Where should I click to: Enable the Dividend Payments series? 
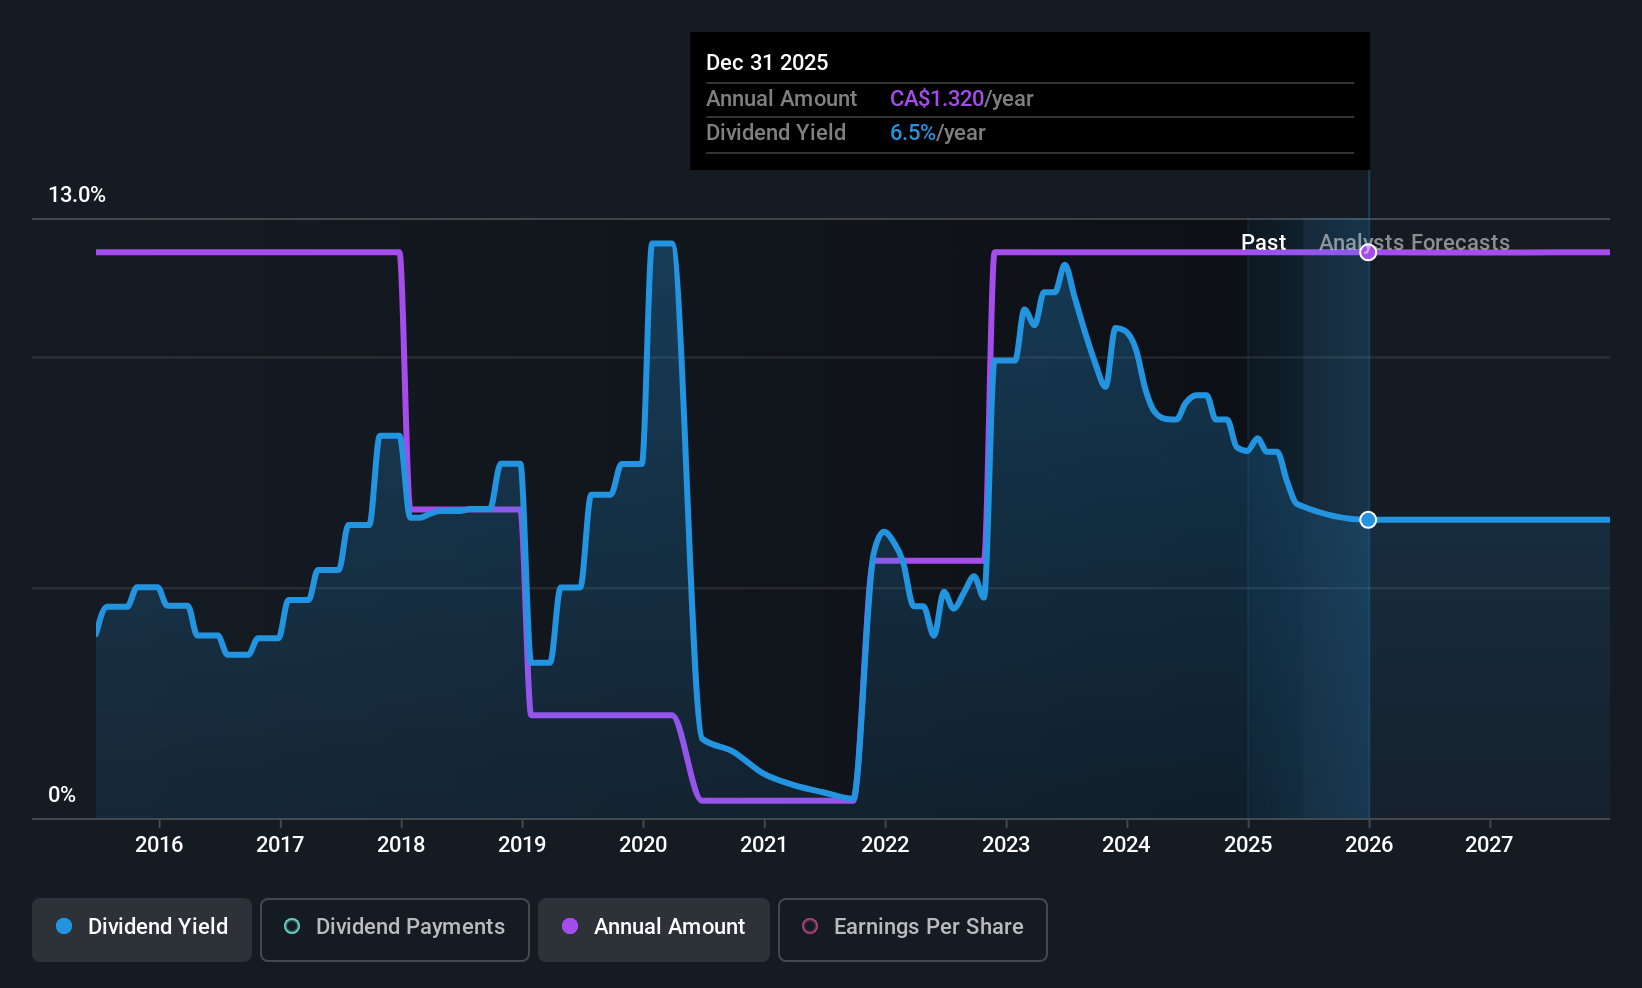coord(395,930)
